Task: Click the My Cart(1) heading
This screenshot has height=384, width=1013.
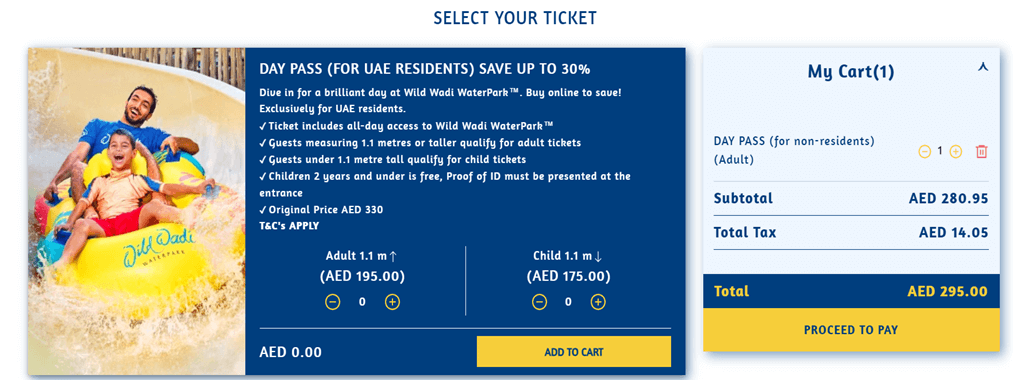Action: (851, 71)
